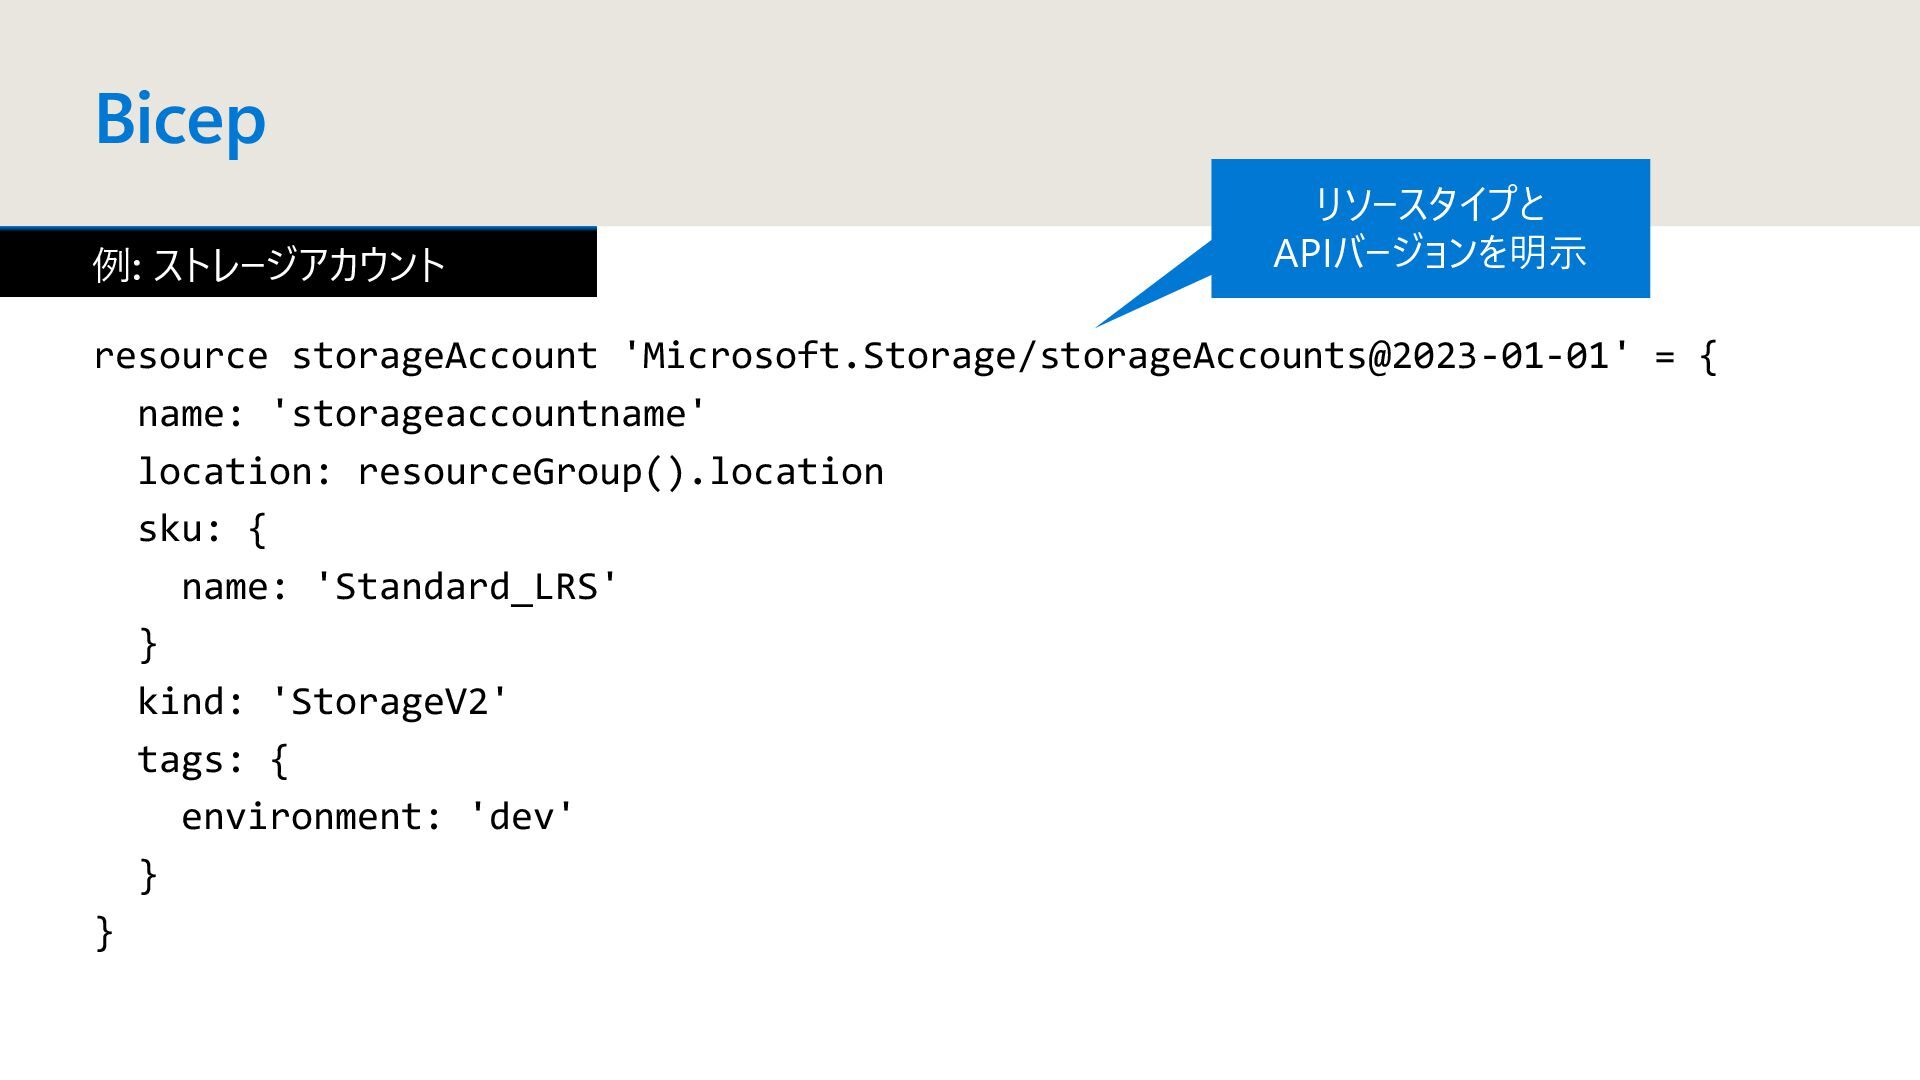Click the kind property name
This screenshot has width=1920, height=1080.
tap(180, 702)
